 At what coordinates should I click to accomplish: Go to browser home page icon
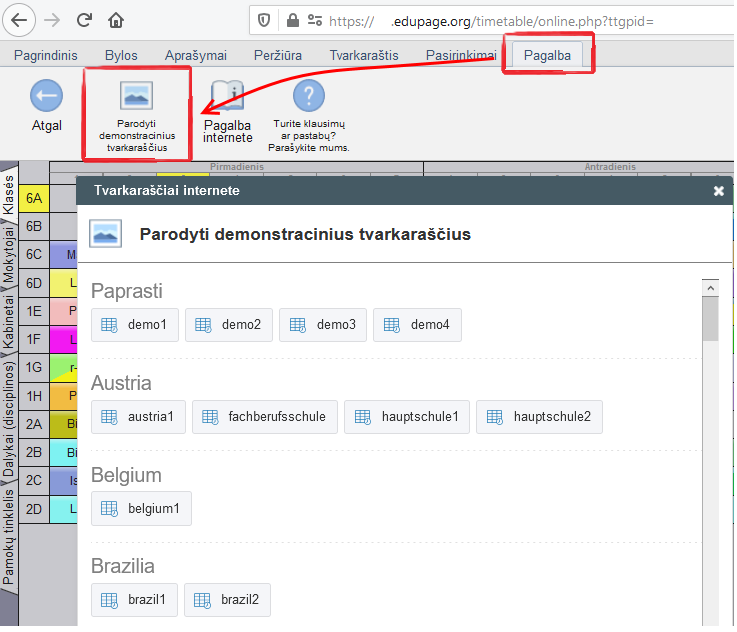(116, 20)
